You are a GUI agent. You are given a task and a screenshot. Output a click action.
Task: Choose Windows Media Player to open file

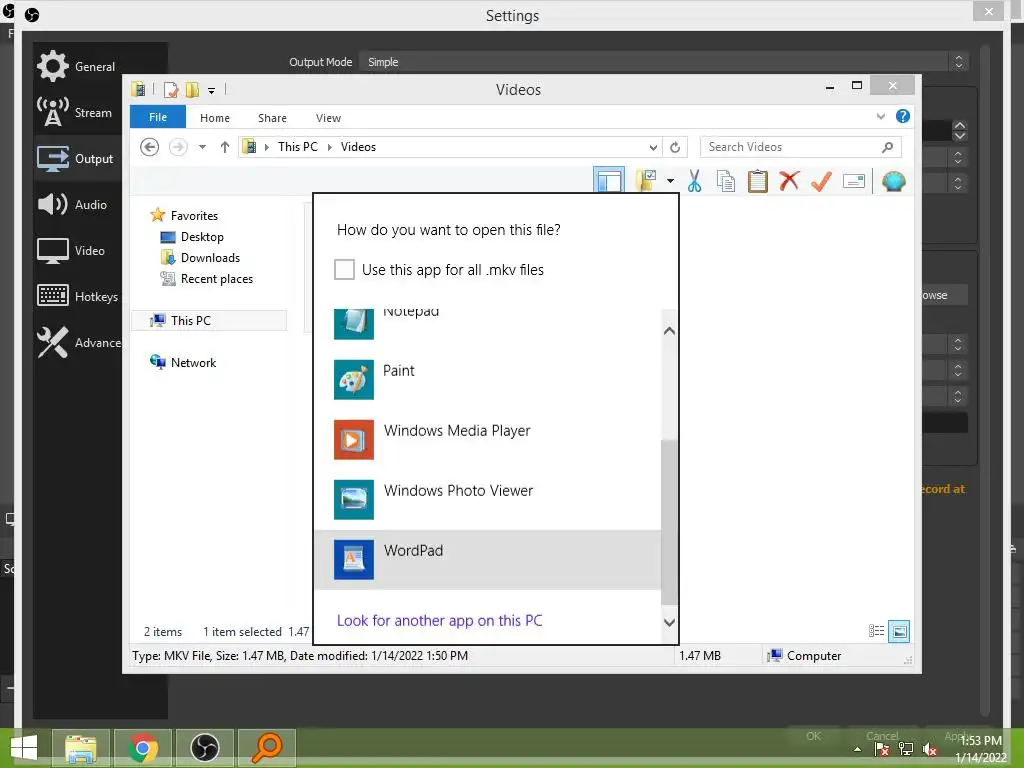[487, 440]
